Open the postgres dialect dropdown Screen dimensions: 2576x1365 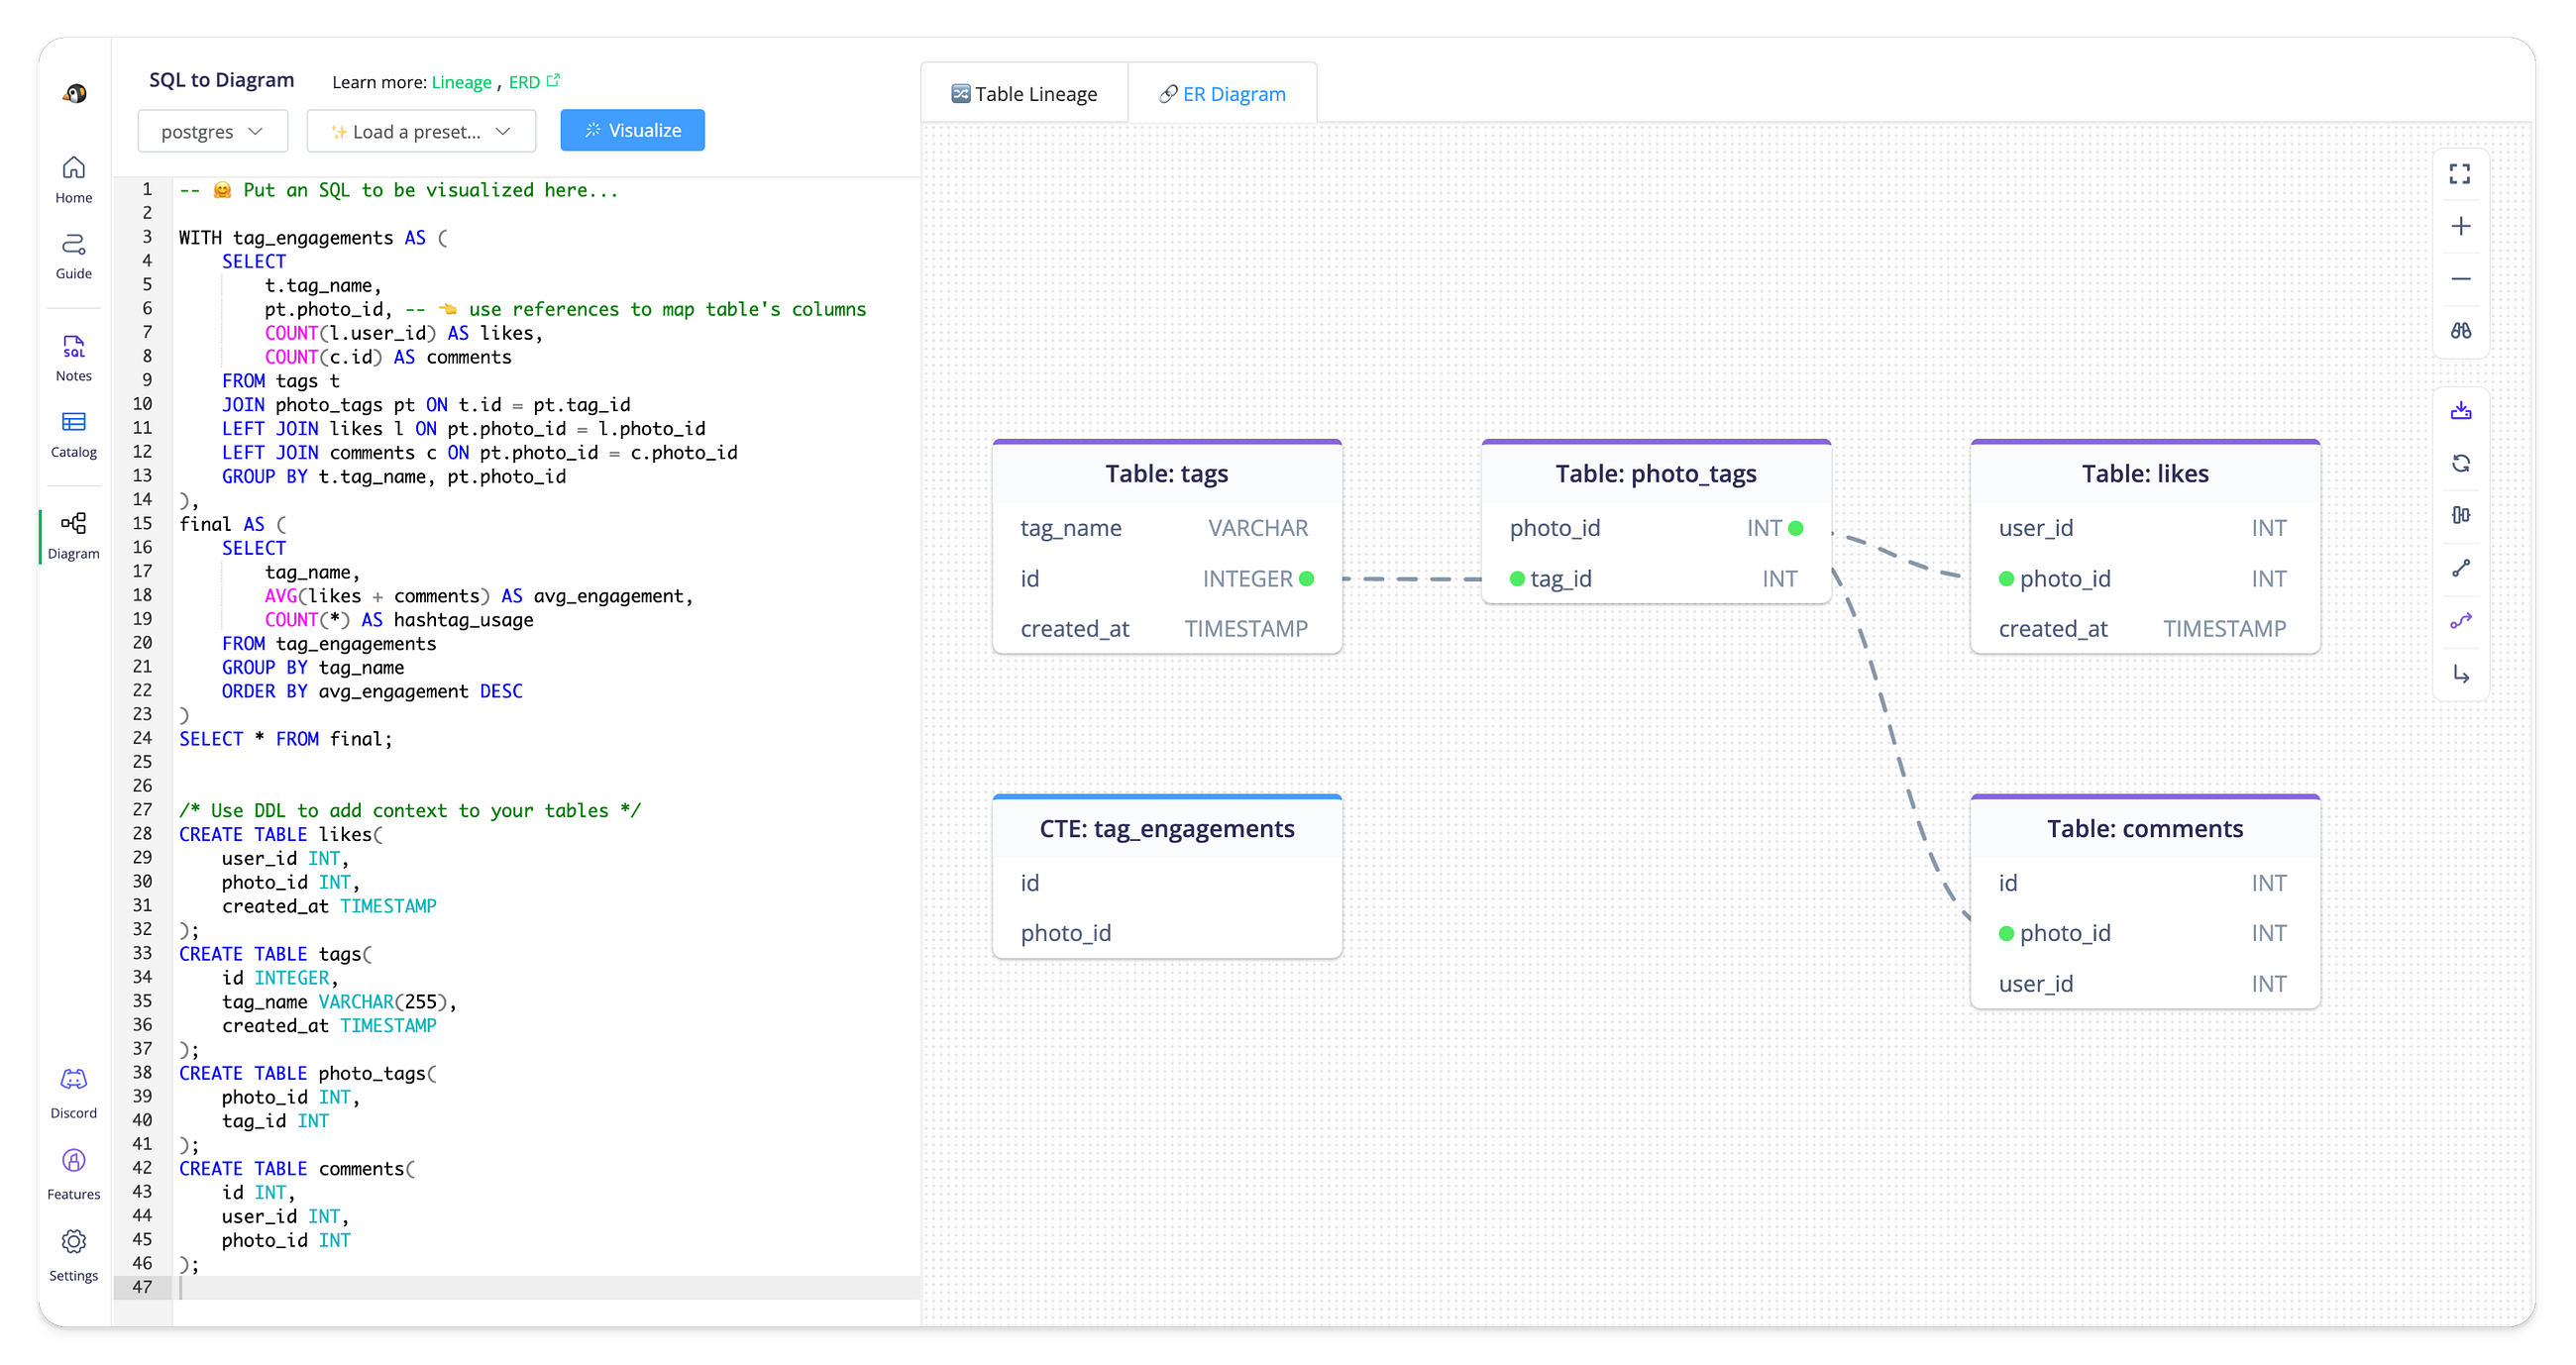(x=212, y=131)
